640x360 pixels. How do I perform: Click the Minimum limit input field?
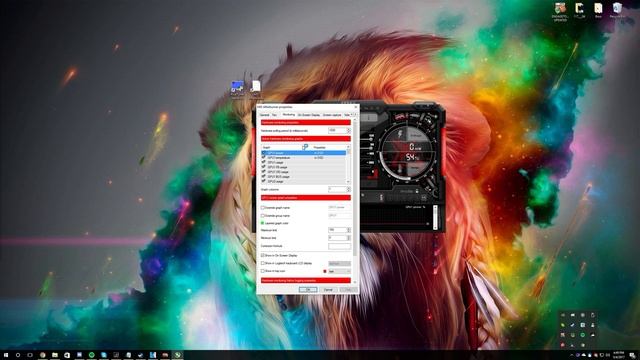click(x=337, y=238)
